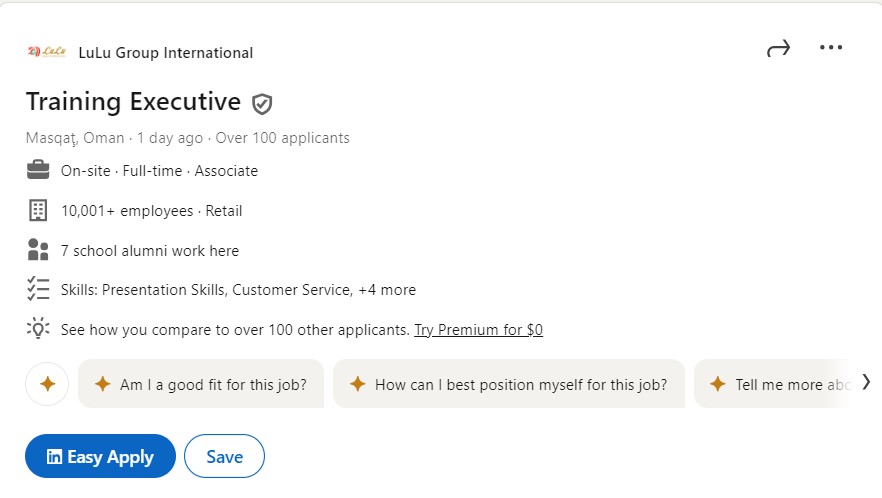The image size is (882, 498).
Task: Click the skills checklist icon
Action: point(38,289)
